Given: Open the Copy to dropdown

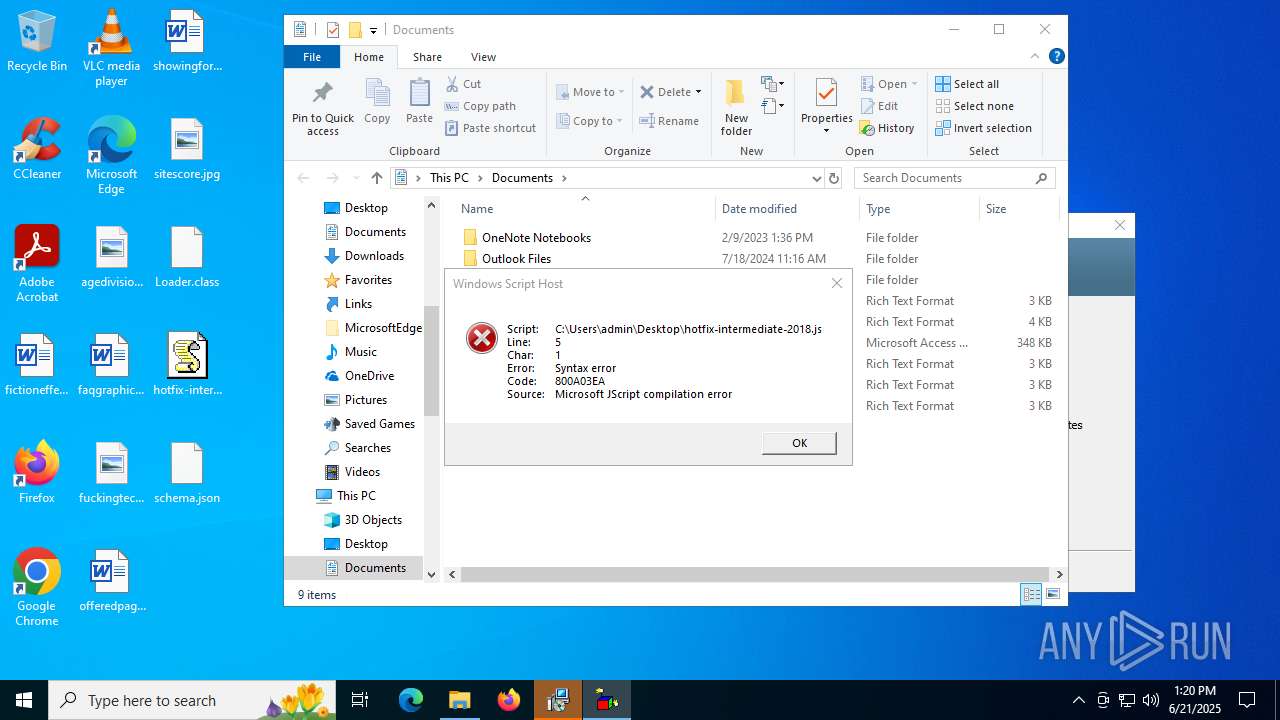Looking at the screenshot, I should click(590, 121).
